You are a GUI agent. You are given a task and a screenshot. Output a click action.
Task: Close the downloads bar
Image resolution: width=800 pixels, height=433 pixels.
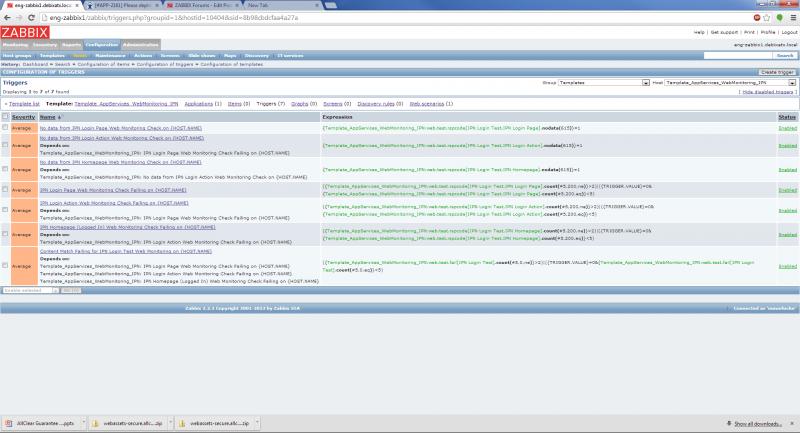tap(792, 423)
